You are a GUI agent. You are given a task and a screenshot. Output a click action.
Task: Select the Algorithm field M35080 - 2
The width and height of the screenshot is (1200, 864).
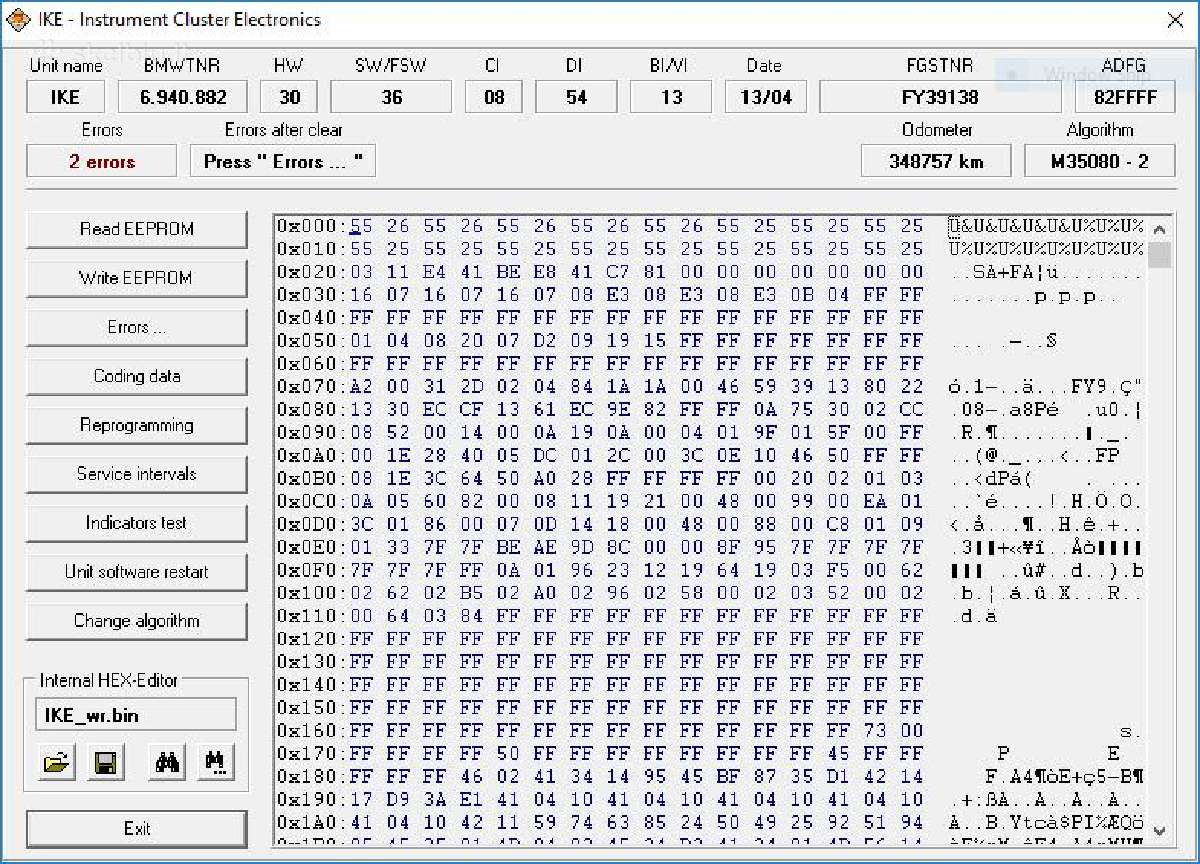point(1099,161)
